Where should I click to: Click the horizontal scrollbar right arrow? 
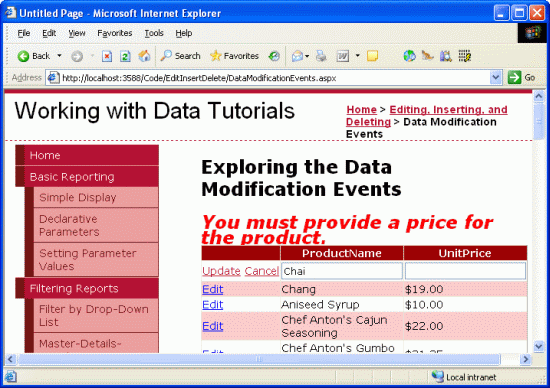pyautogui.click(x=525, y=359)
